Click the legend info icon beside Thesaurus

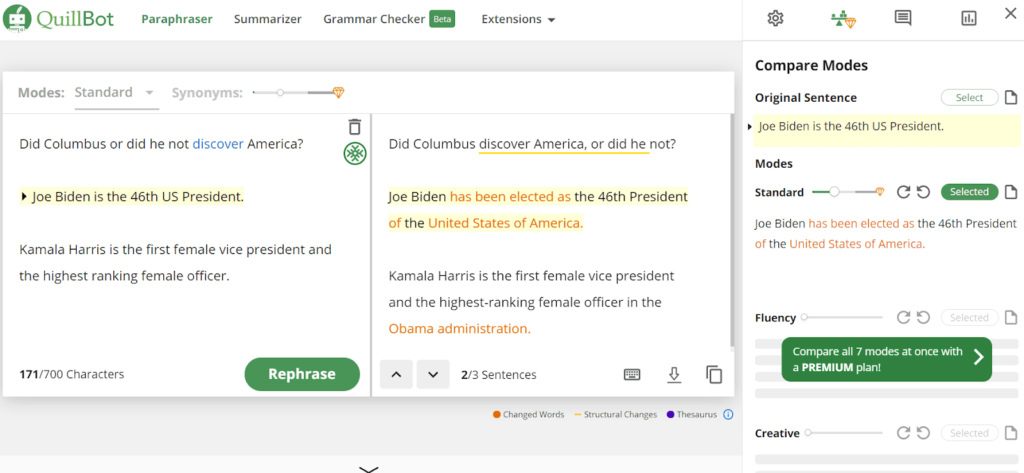(728, 414)
